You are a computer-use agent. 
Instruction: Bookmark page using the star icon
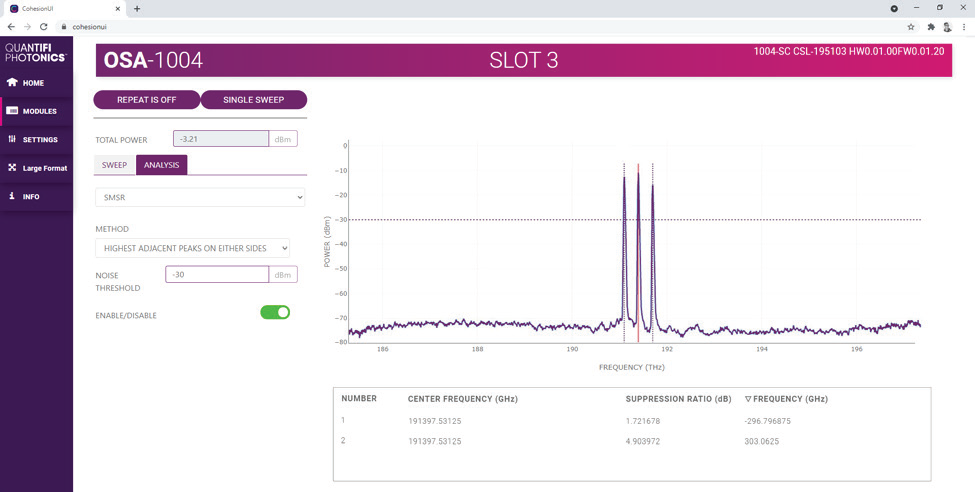910,27
